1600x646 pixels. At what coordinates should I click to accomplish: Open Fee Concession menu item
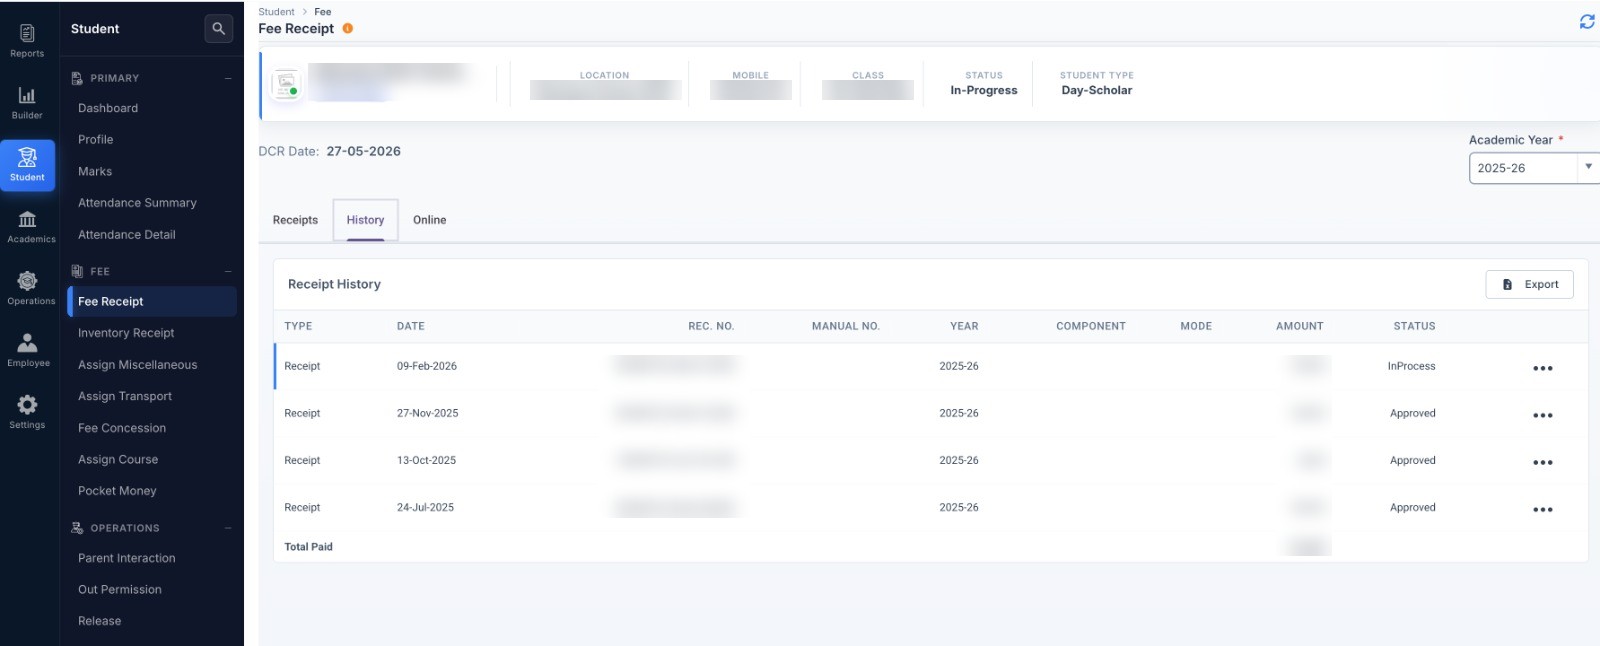tap(122, 428)
